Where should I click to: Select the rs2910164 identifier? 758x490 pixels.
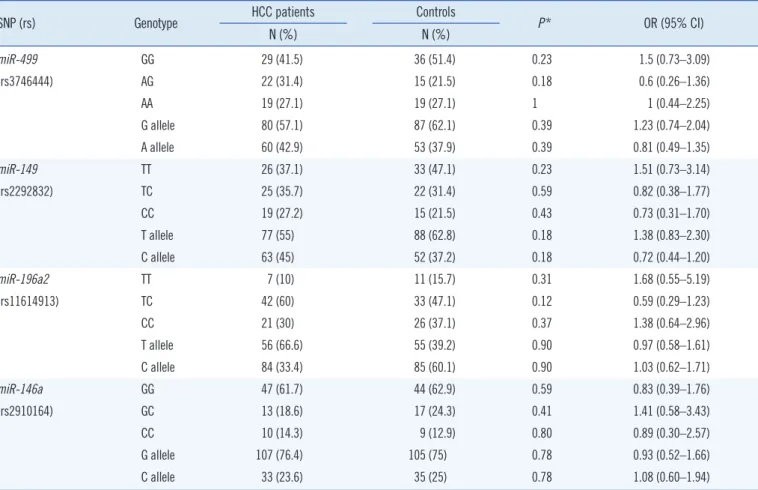coord(26,411)
